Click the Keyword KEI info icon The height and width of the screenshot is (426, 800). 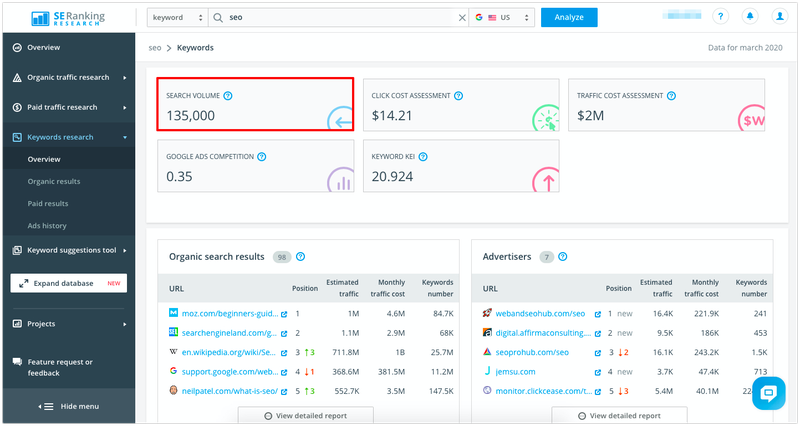(x=423, y=157)
